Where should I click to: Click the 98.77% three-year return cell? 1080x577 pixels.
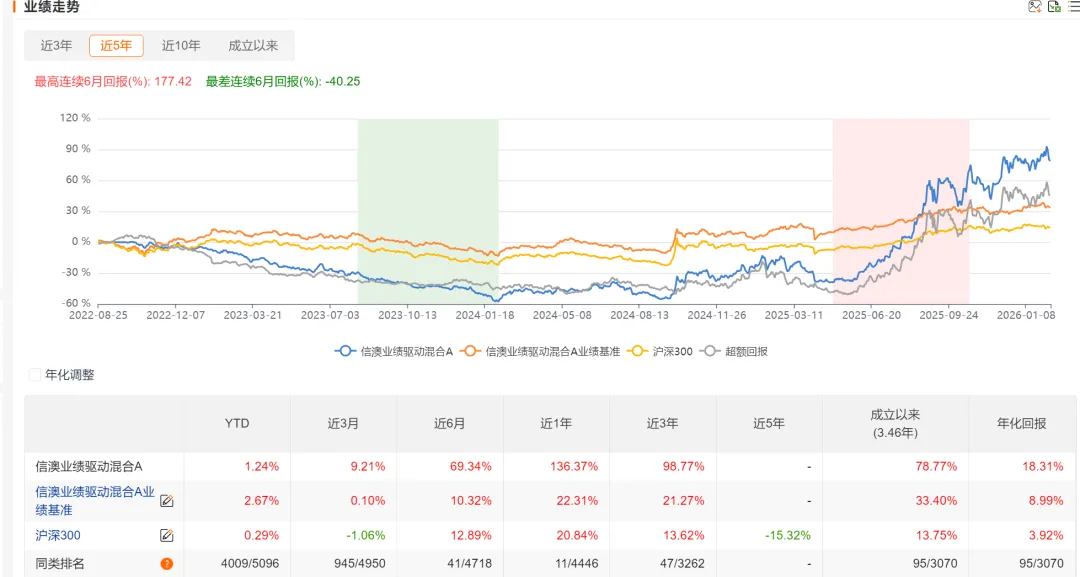click(683, 466)
